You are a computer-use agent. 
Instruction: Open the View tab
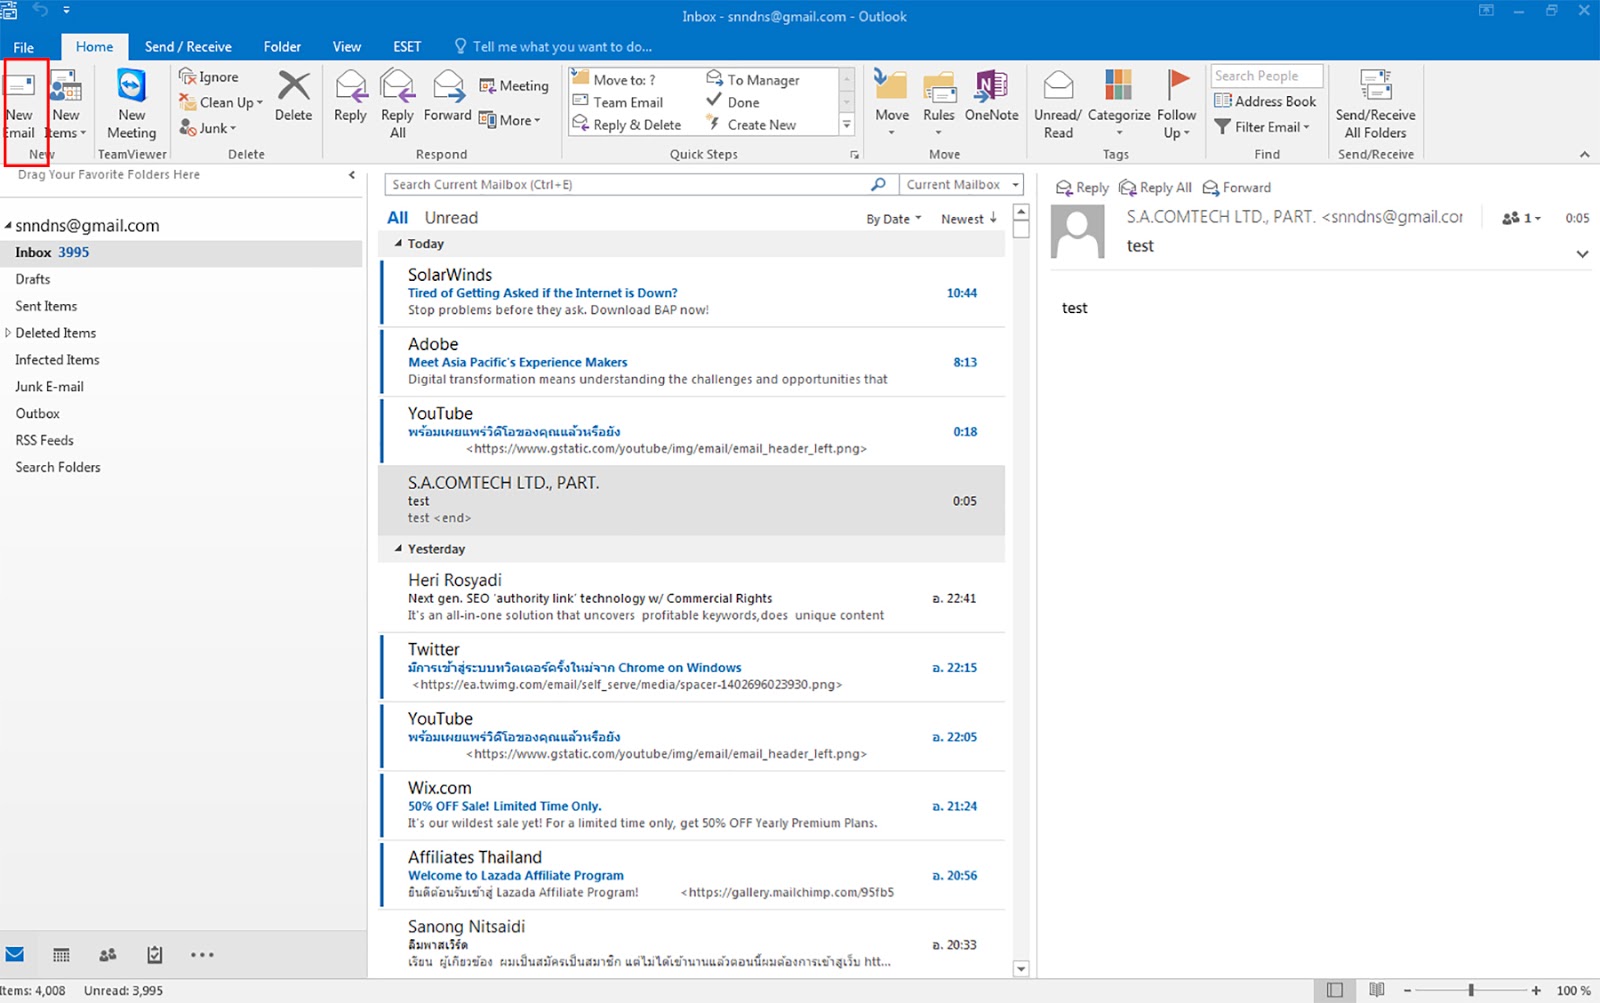(x=347, y=47)
